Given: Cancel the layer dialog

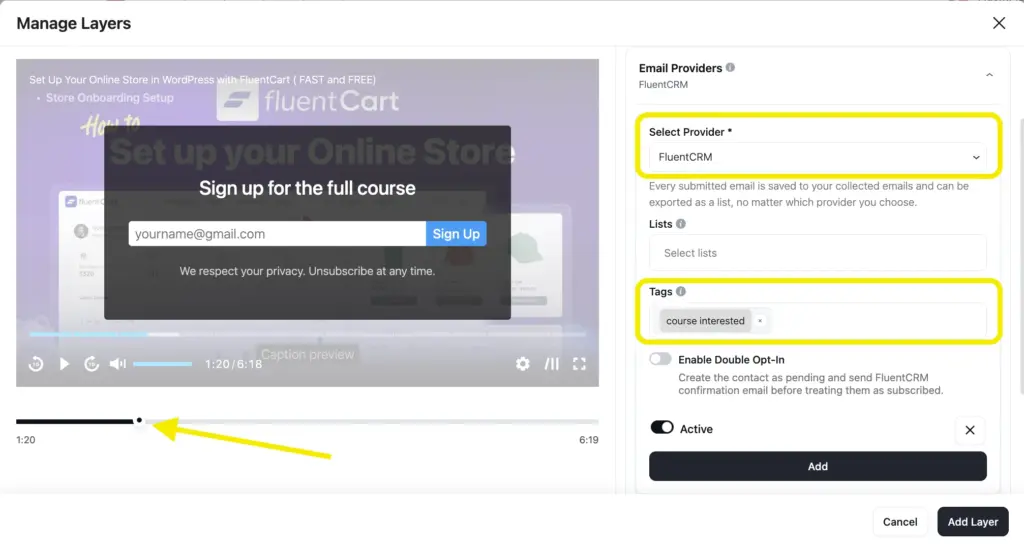Looking at the screenshot, I should 900,522.
